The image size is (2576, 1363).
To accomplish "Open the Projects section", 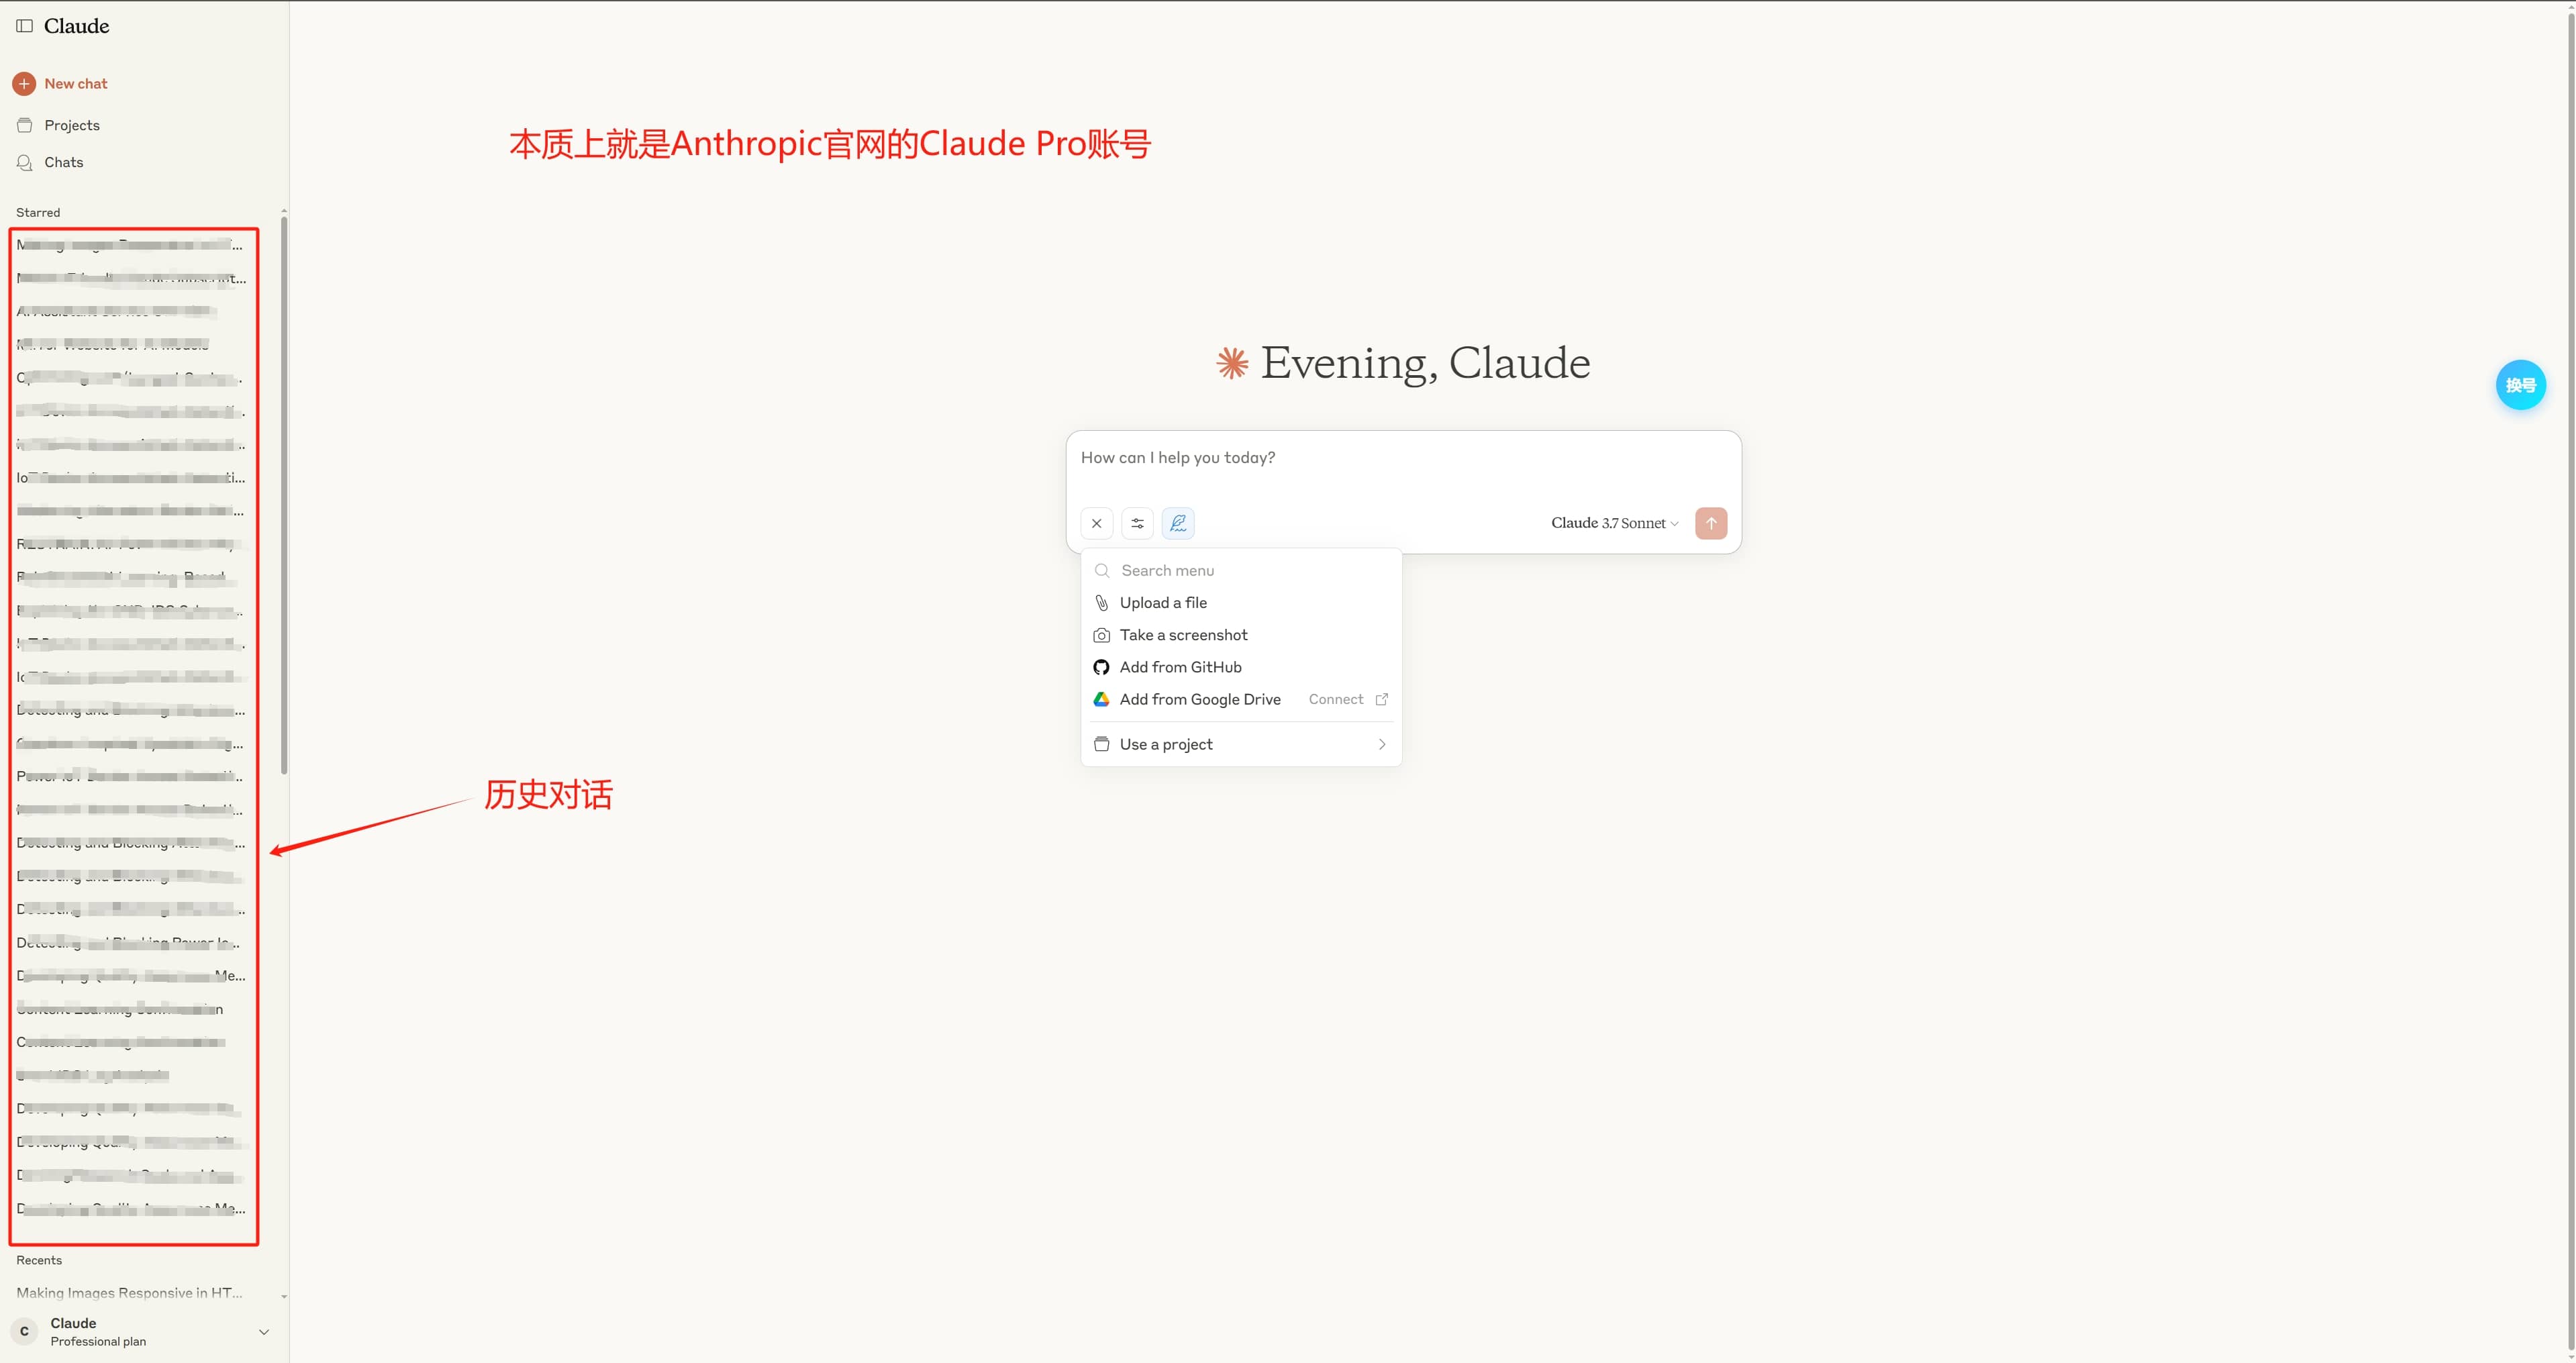I will pyautogui.click(x=71, y=125).
